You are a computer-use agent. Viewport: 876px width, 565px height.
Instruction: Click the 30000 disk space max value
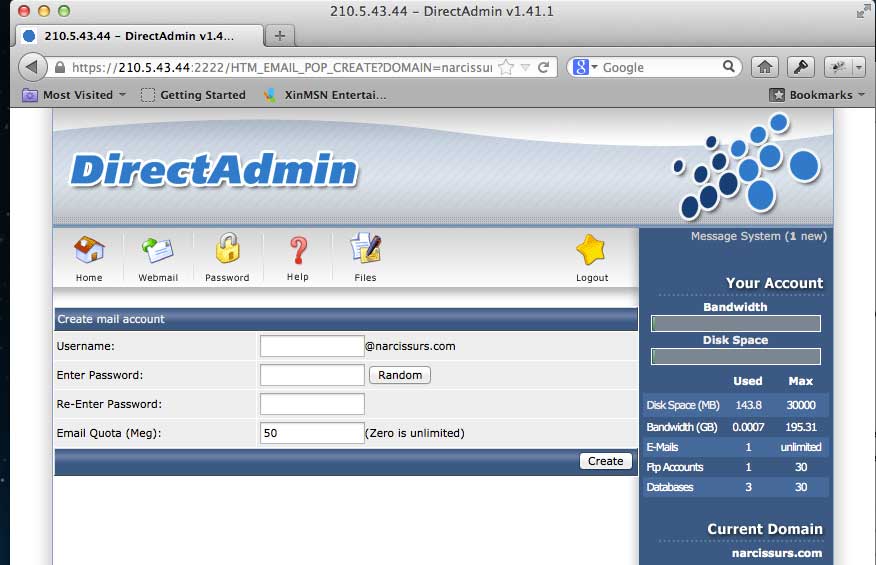(801, 405)
